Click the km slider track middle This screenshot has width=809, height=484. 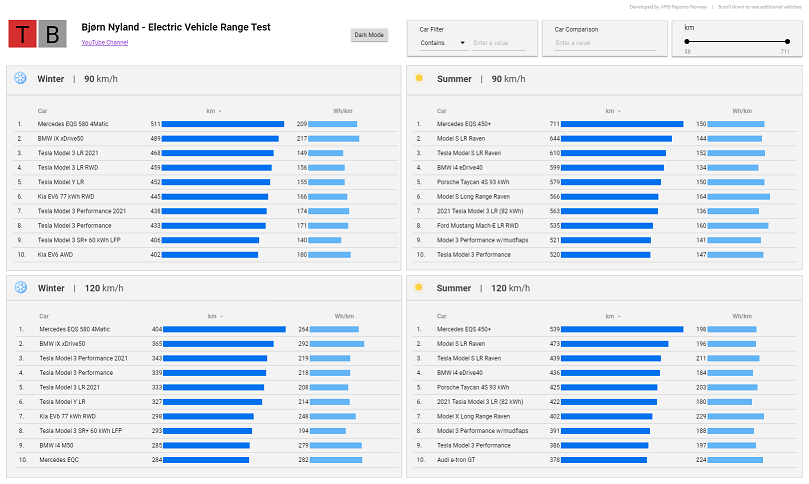737,41
